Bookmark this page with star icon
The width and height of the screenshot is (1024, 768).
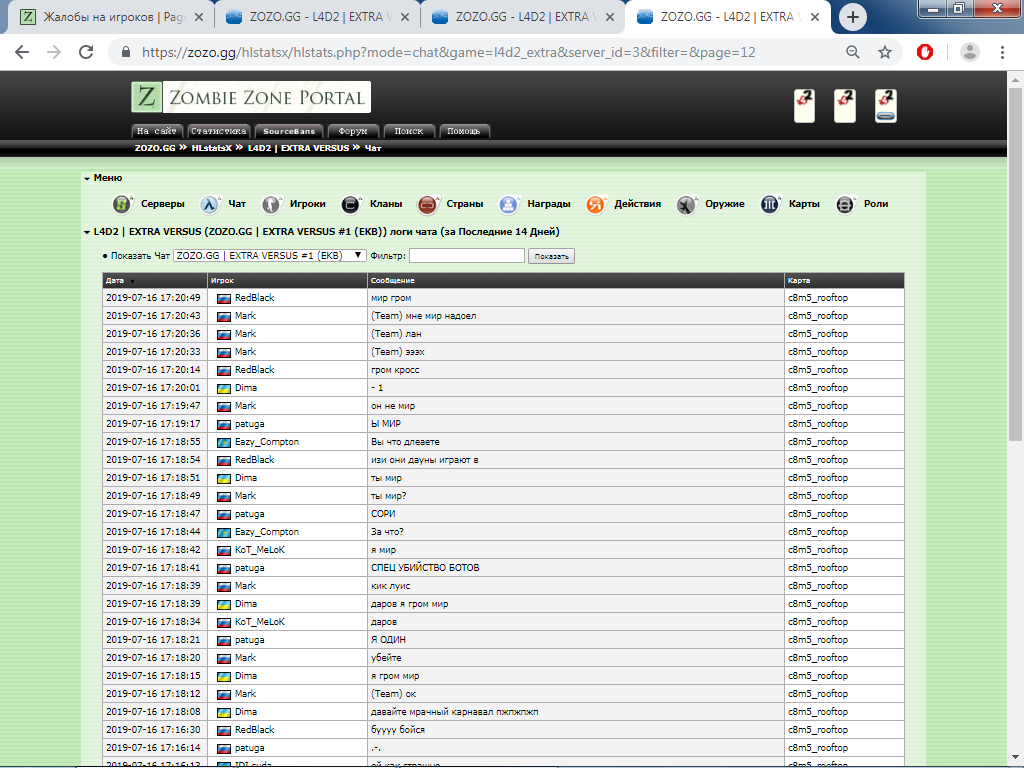pos(885,52)
